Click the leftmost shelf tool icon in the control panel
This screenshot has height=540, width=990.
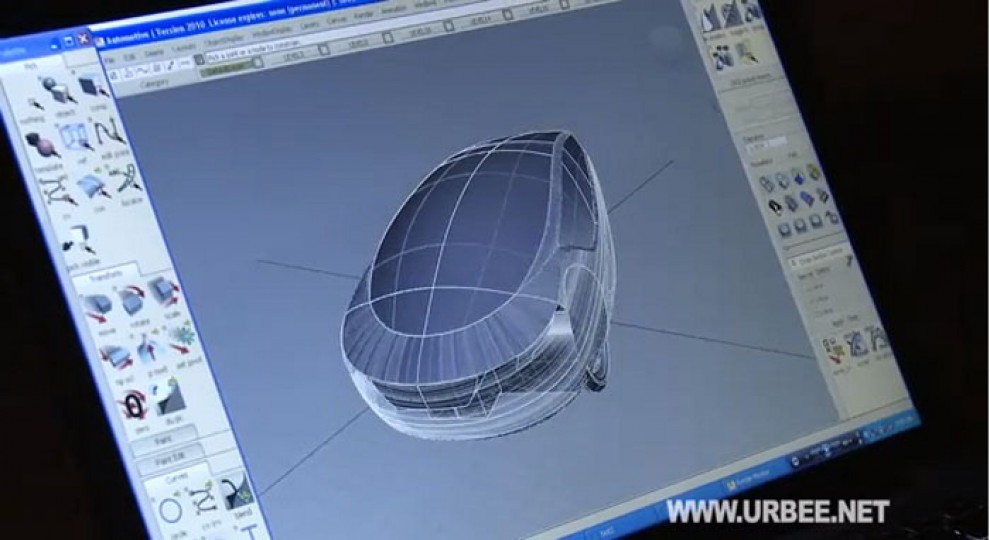[x=835, y=349]
